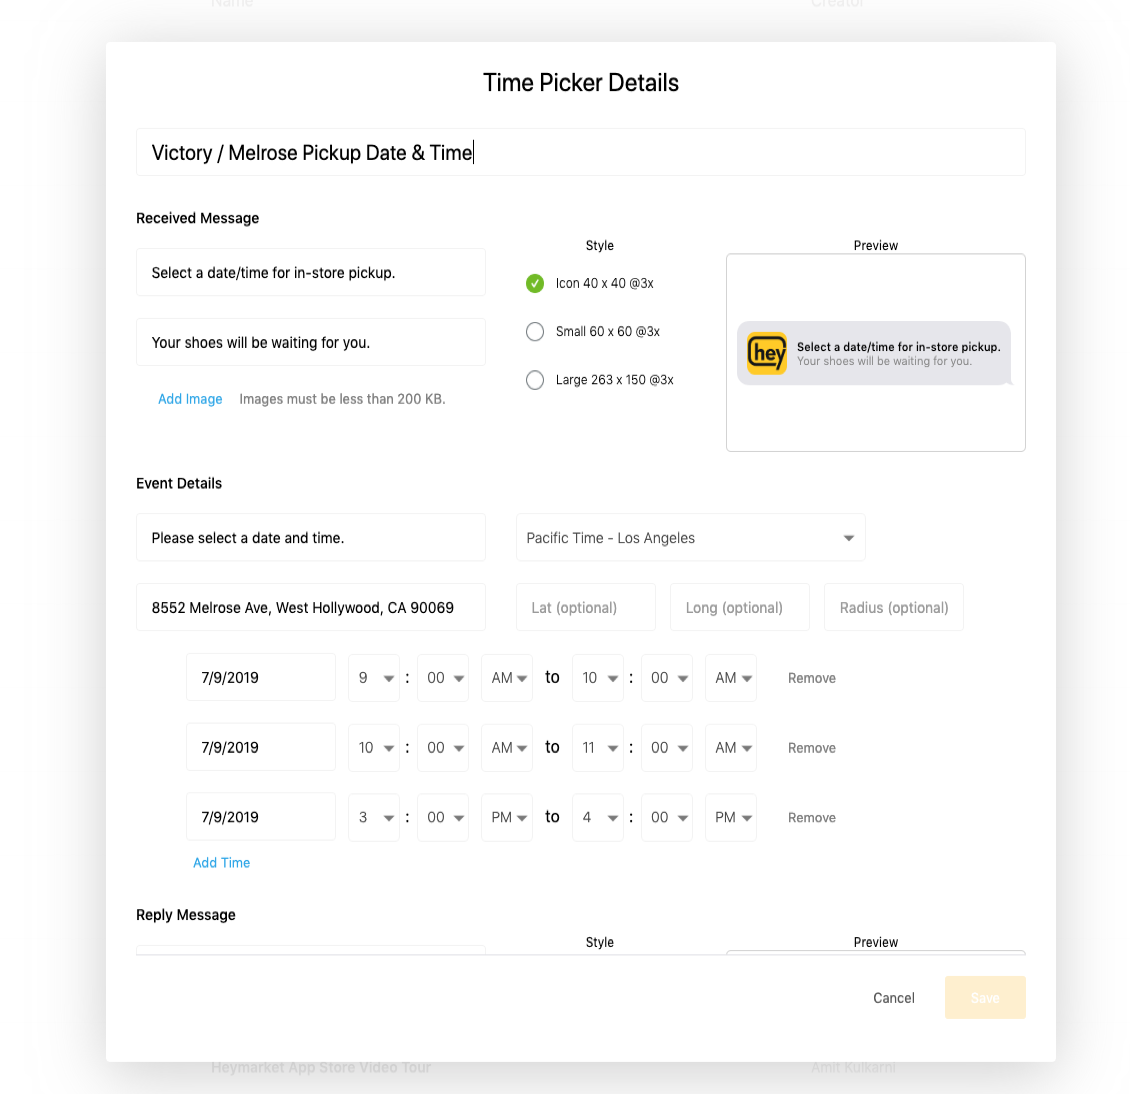
Task: Remove the 3 PM to 4 PM slot
Action: coord(811,818)
